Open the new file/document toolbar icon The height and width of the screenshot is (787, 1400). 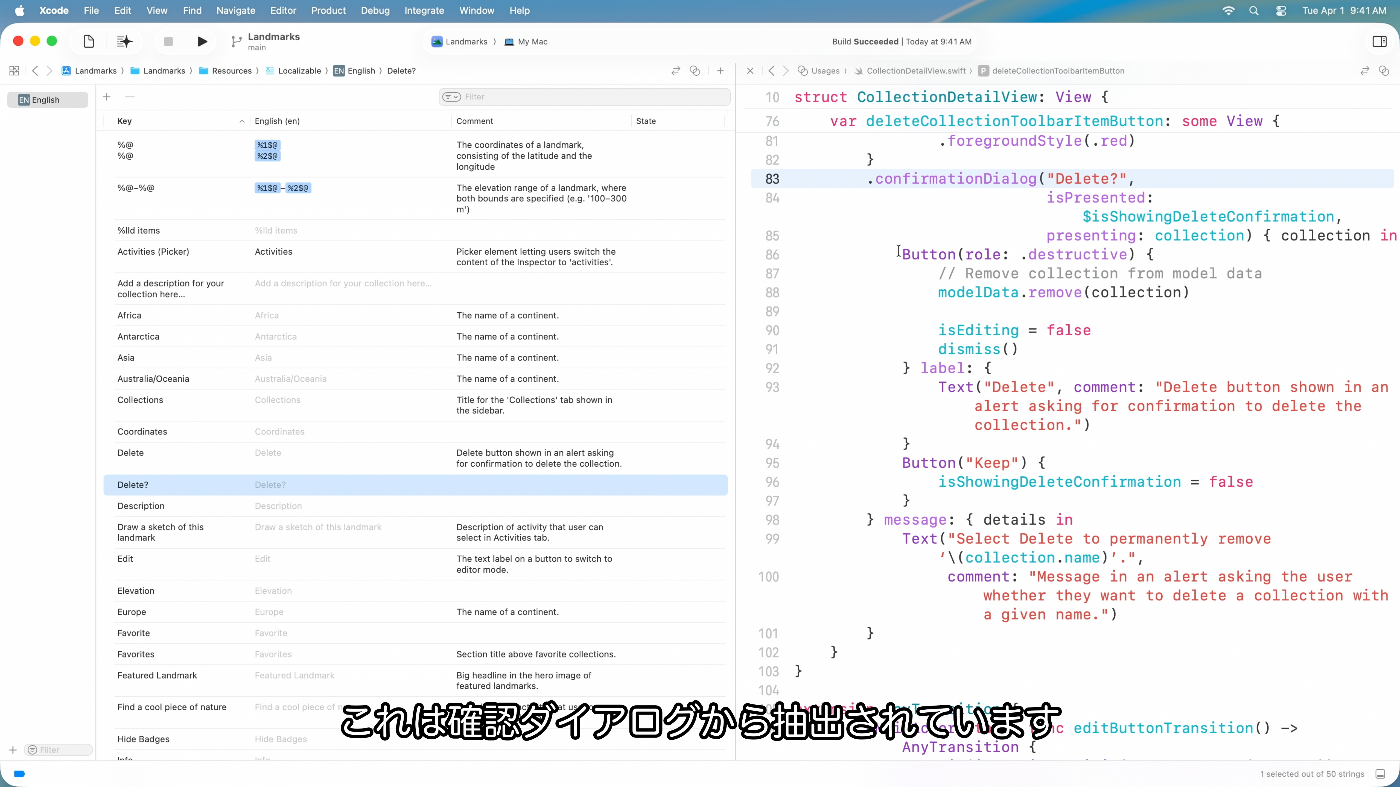coord(89,41)
